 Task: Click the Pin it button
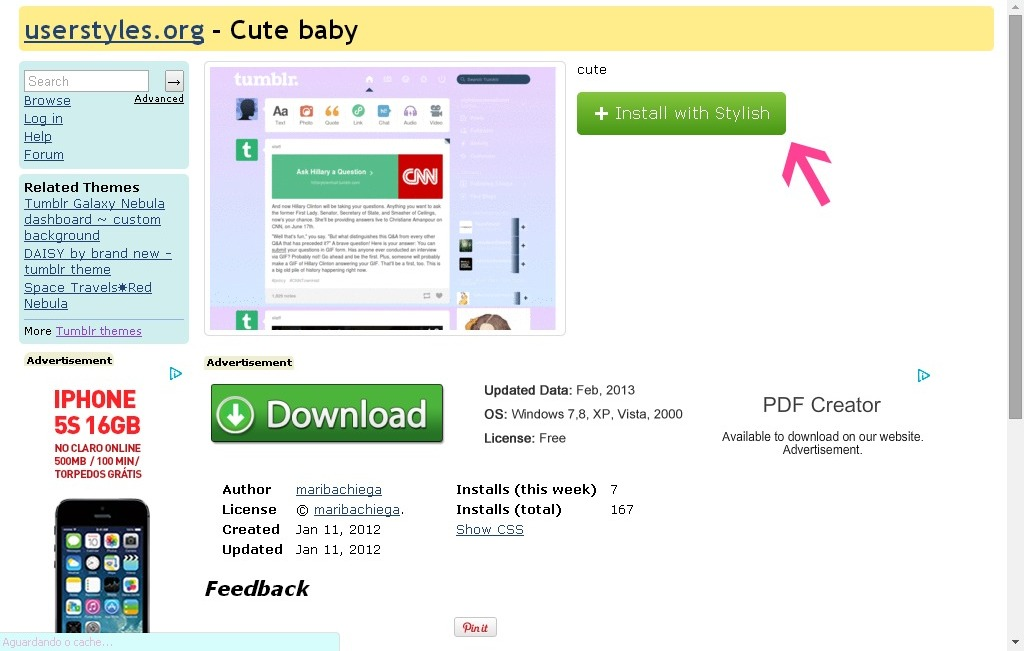pyautogui.click(x=475, y=627)
